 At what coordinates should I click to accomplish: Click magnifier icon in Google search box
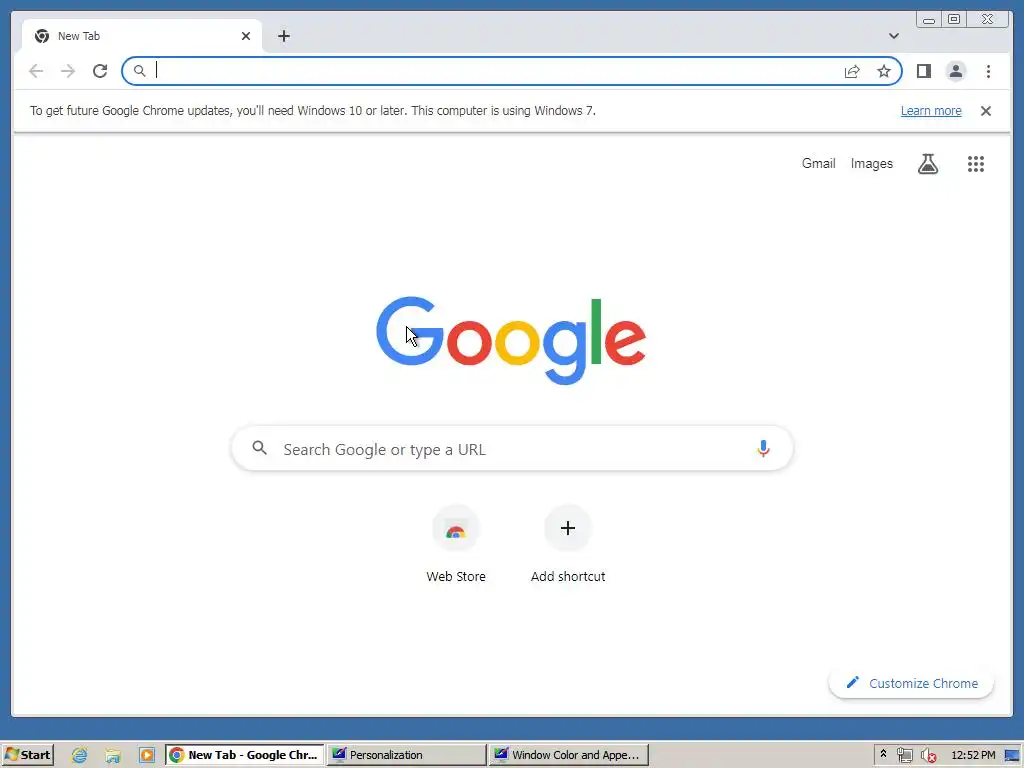(259, 448)
